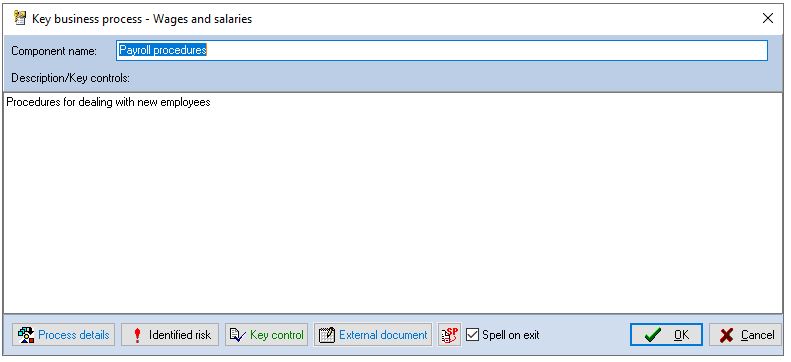The height and width of the screenshot is (362, 791).
Task: Click the text 'Procedures for dealing with new employees'
Action: tap(108, 102)
